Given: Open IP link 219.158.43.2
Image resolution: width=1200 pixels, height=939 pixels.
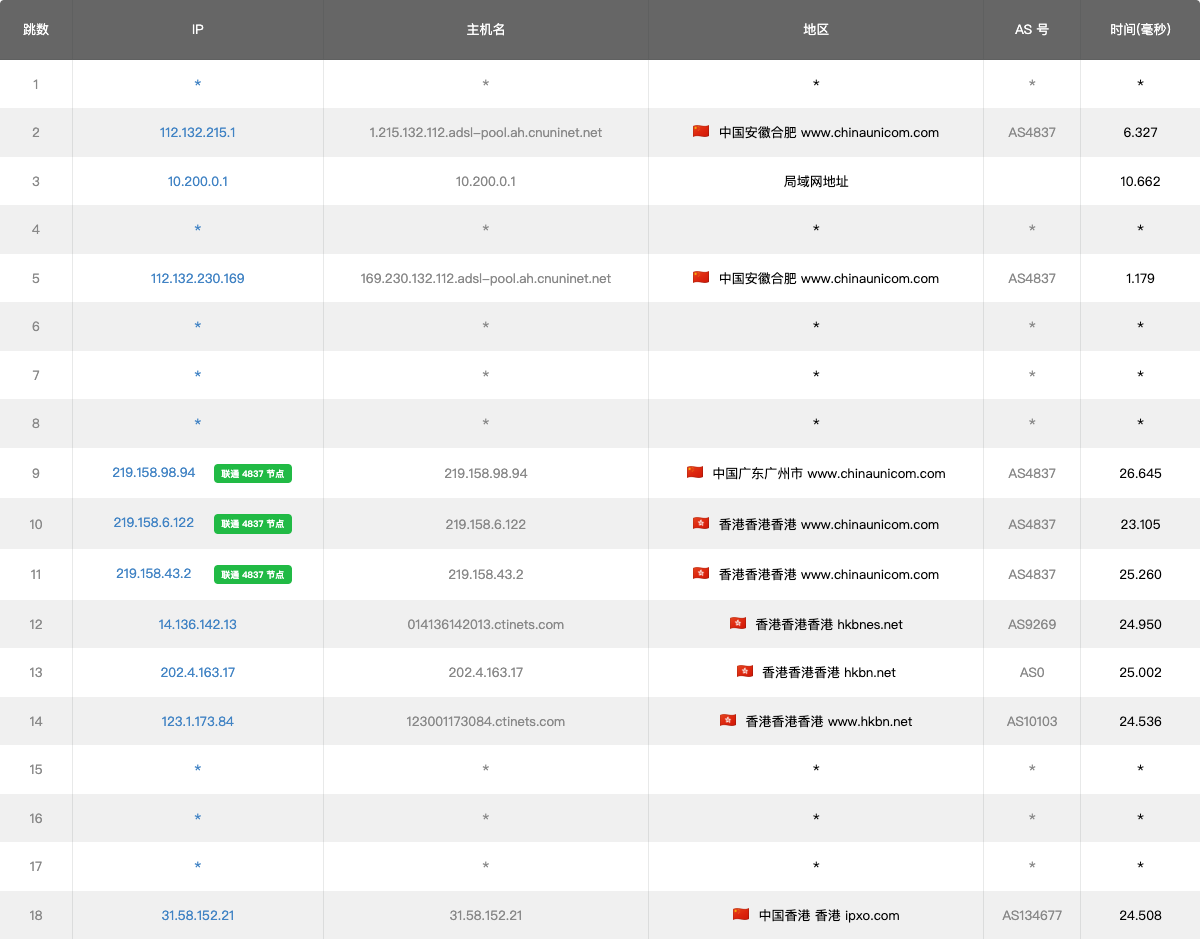Looking at the screenshot, I should [x=154, y=573].
